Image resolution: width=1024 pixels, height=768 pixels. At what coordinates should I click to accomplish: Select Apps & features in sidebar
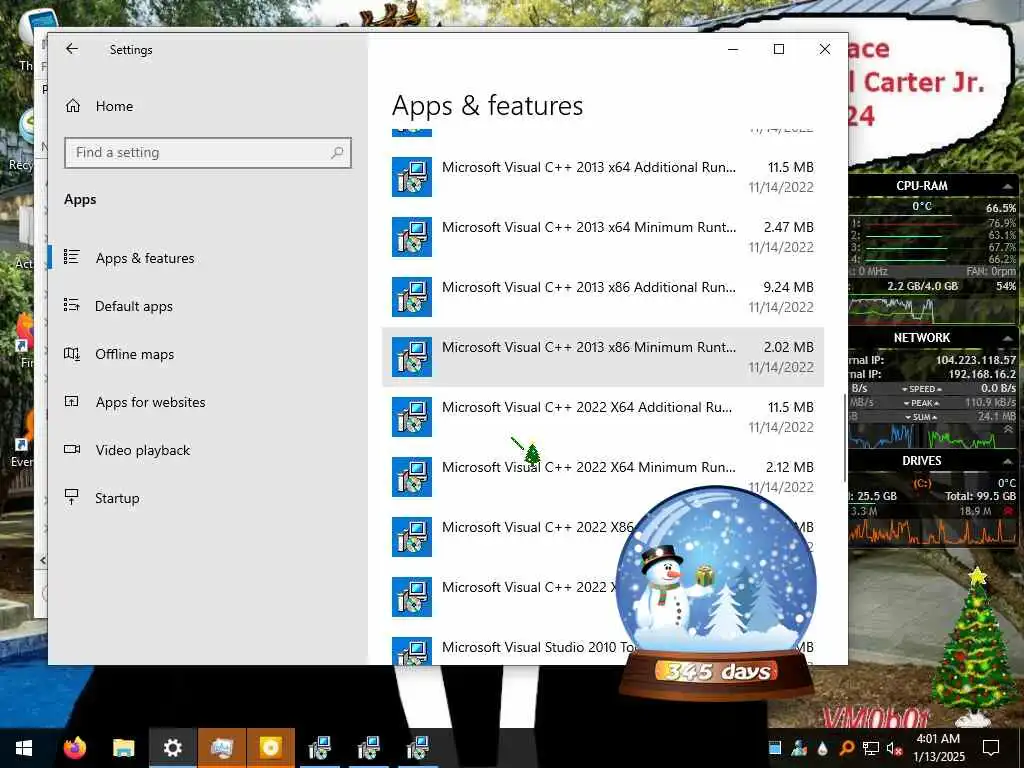pyautogui.click(x=145, y=258)
